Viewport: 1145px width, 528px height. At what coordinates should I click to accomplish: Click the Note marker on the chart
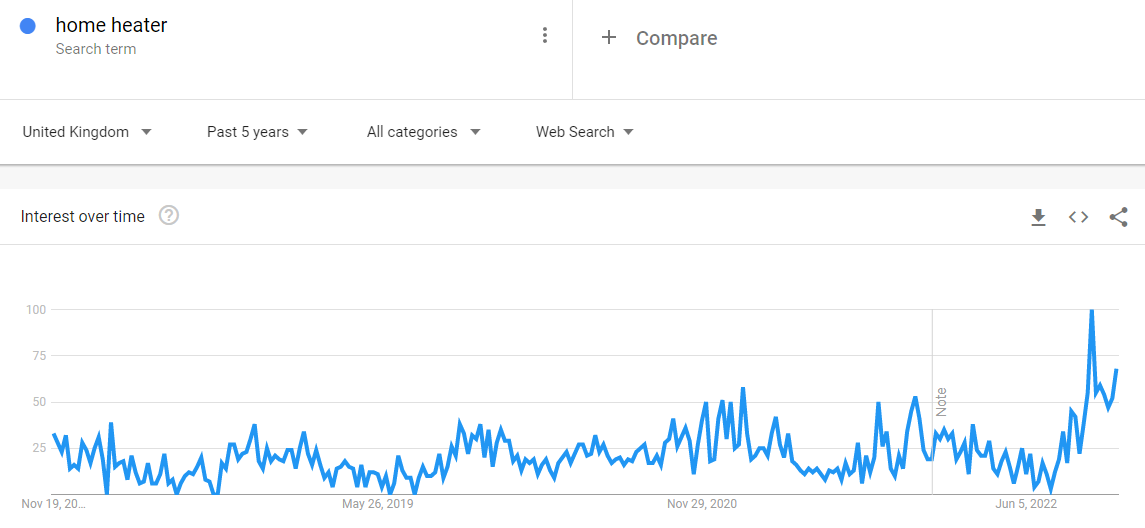(941, 401)
